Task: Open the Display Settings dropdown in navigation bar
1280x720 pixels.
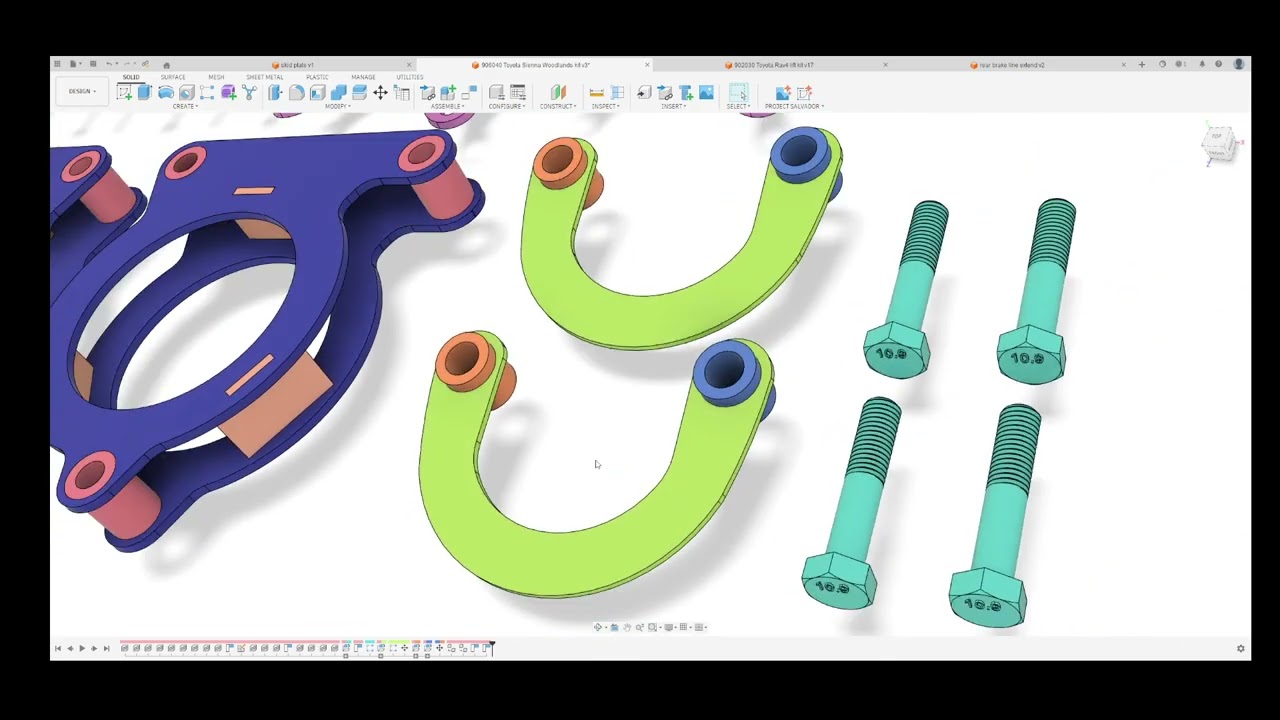Action: coord(670,627)
